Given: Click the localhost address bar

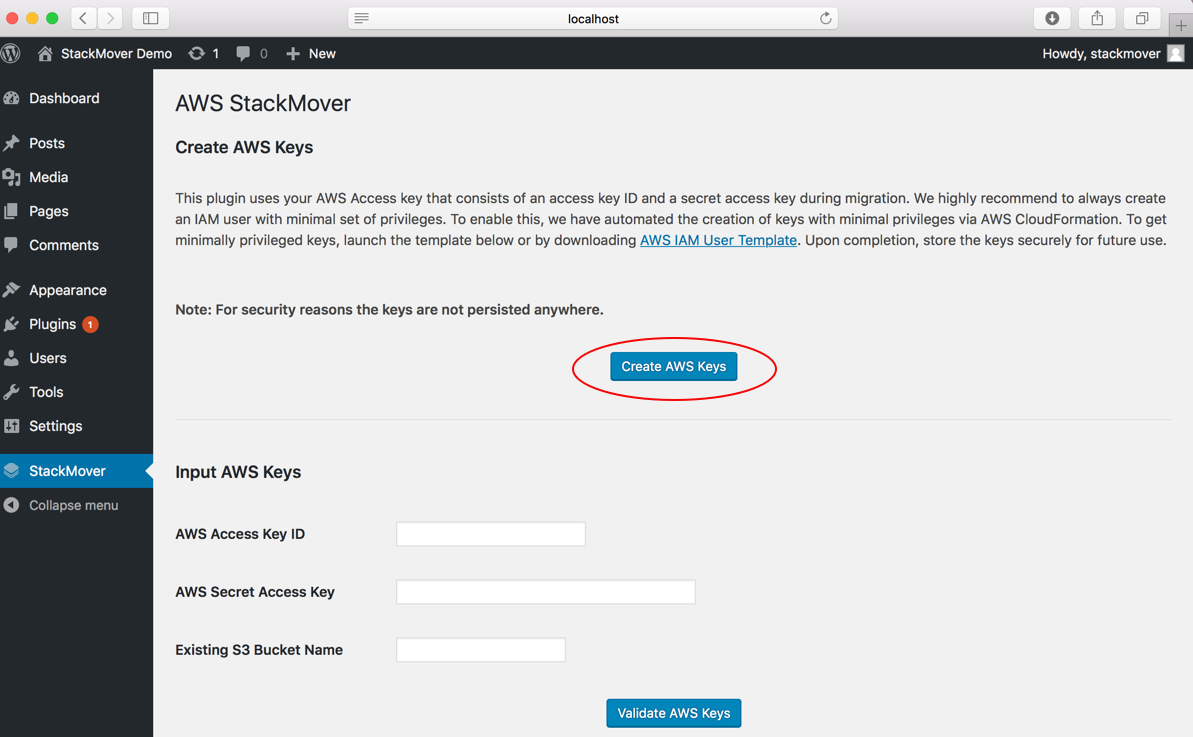Looking at the screenshot, I should click(x=593, y=18).
